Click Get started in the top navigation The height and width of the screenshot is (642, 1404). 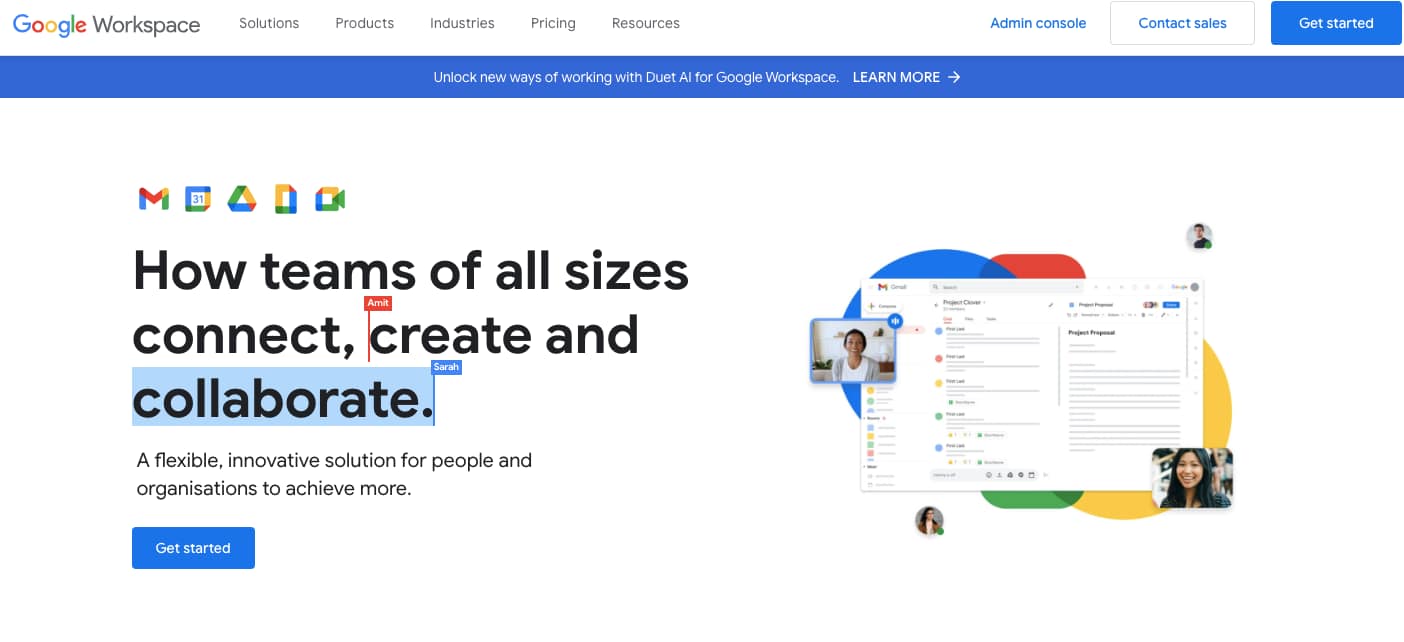point(1335,23)
